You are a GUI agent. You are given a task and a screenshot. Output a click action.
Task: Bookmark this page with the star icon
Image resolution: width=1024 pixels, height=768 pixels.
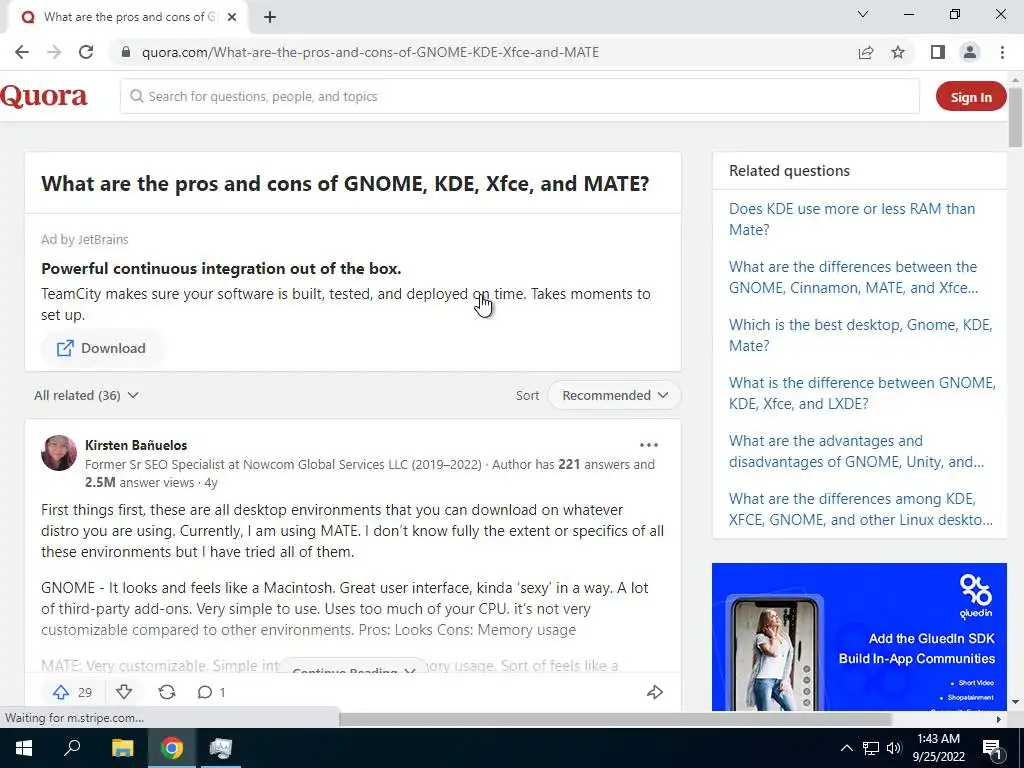click(898, 52)
